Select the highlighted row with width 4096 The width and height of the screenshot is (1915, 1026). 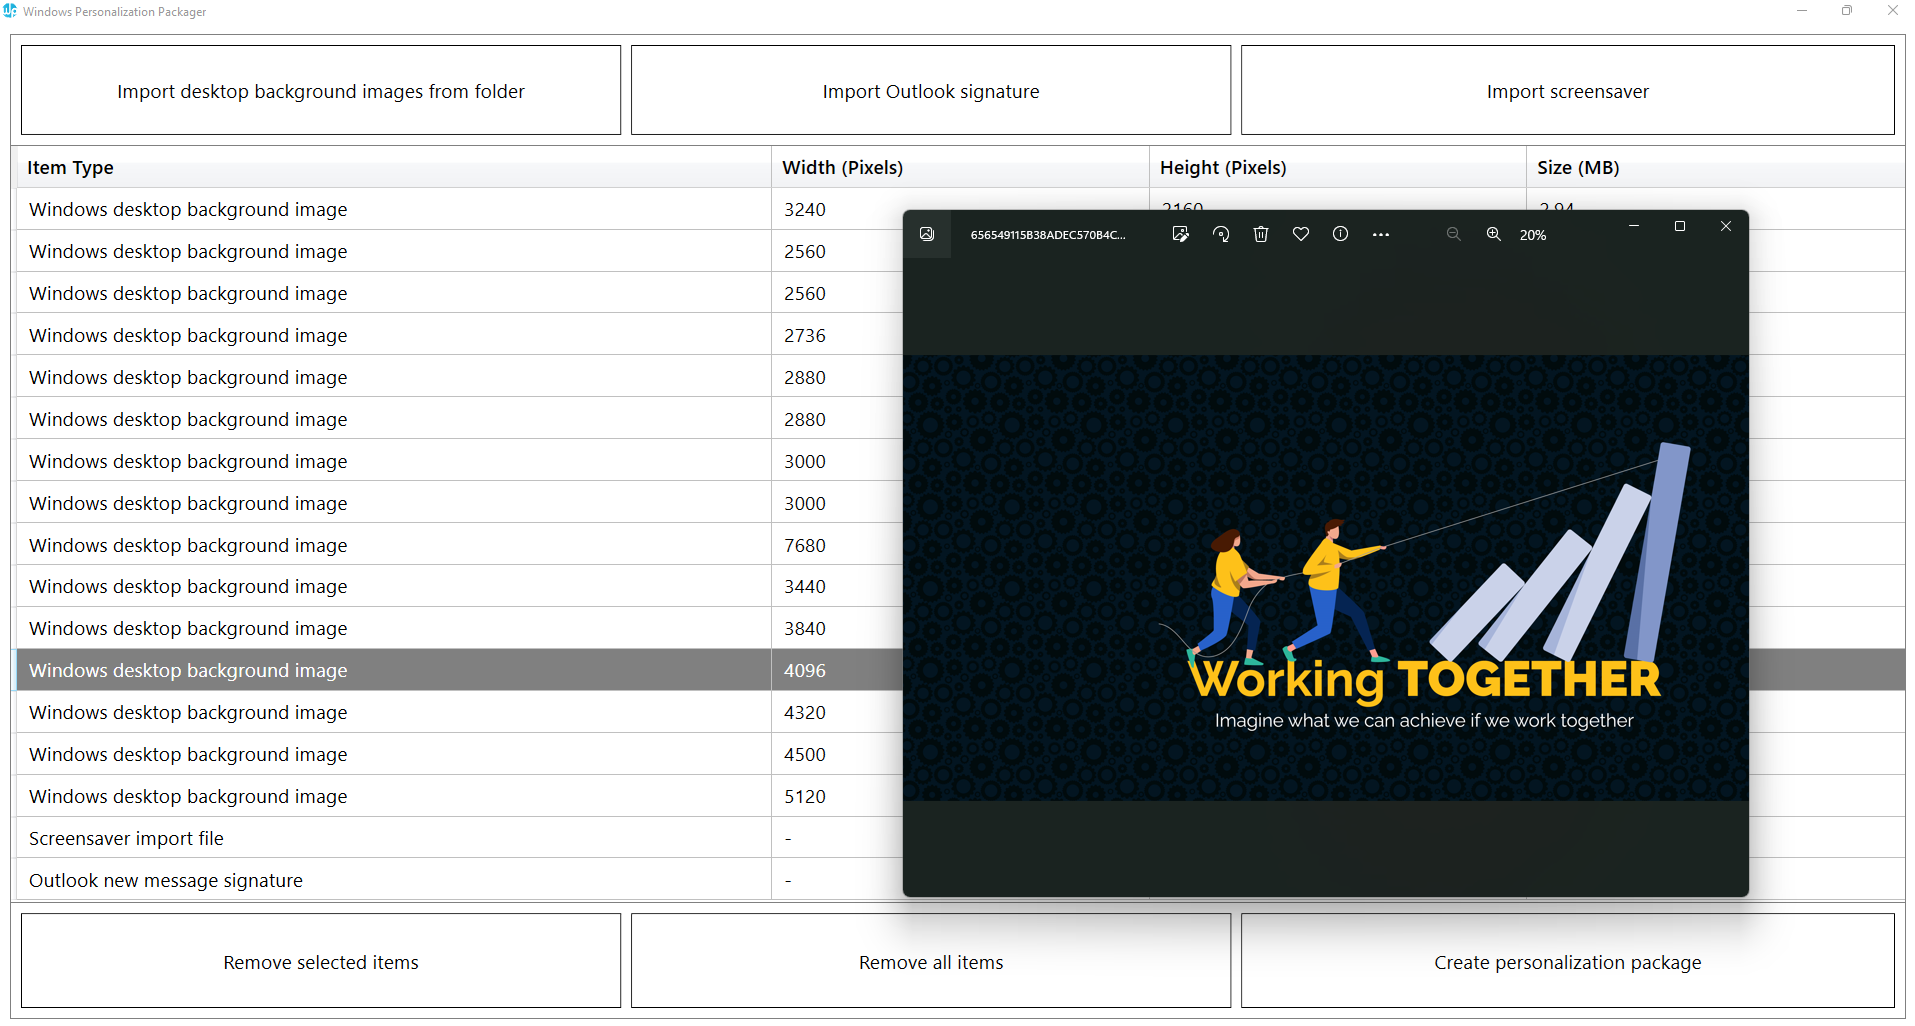(460, 670)
